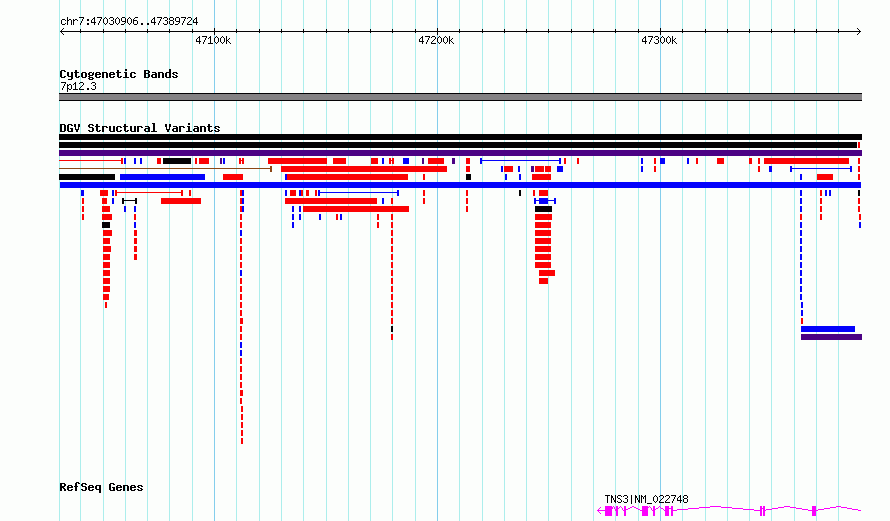
Task: Click the 47100k ruler label
Action: coord(213,40)
